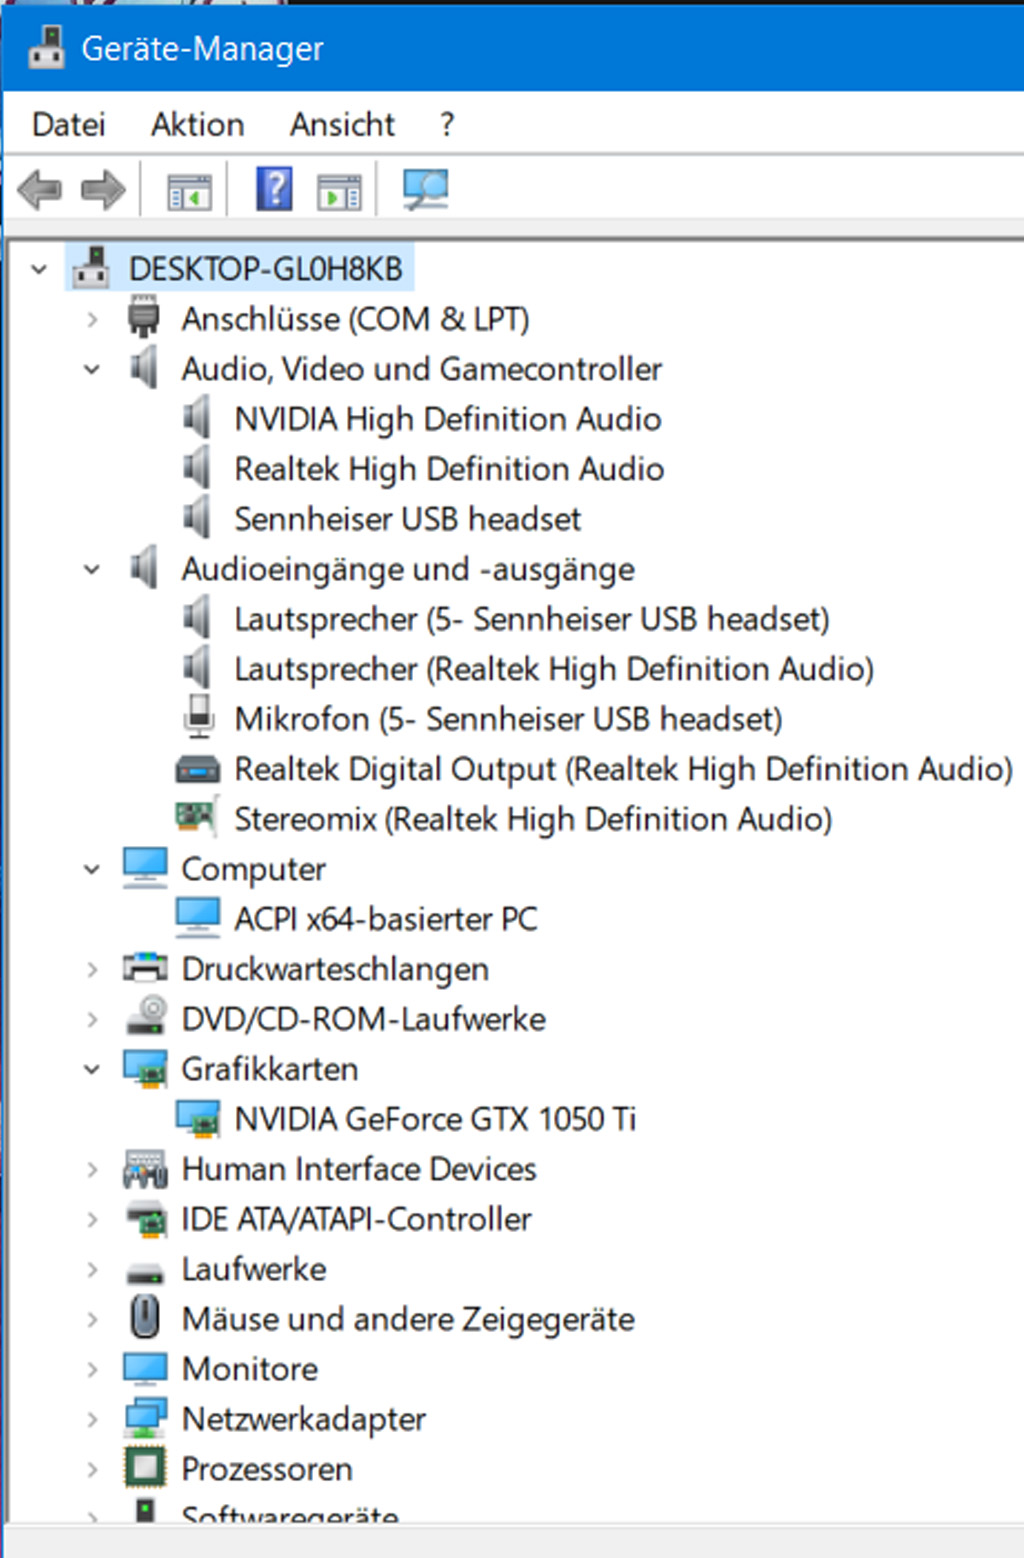Image resolution: width=1024 pixels, height=1558 pixels.
Task: Click the disc drive icon of DVD/CD-ROM-Laufwerke
Action: pyautogui.click(x=147, y=1016)
